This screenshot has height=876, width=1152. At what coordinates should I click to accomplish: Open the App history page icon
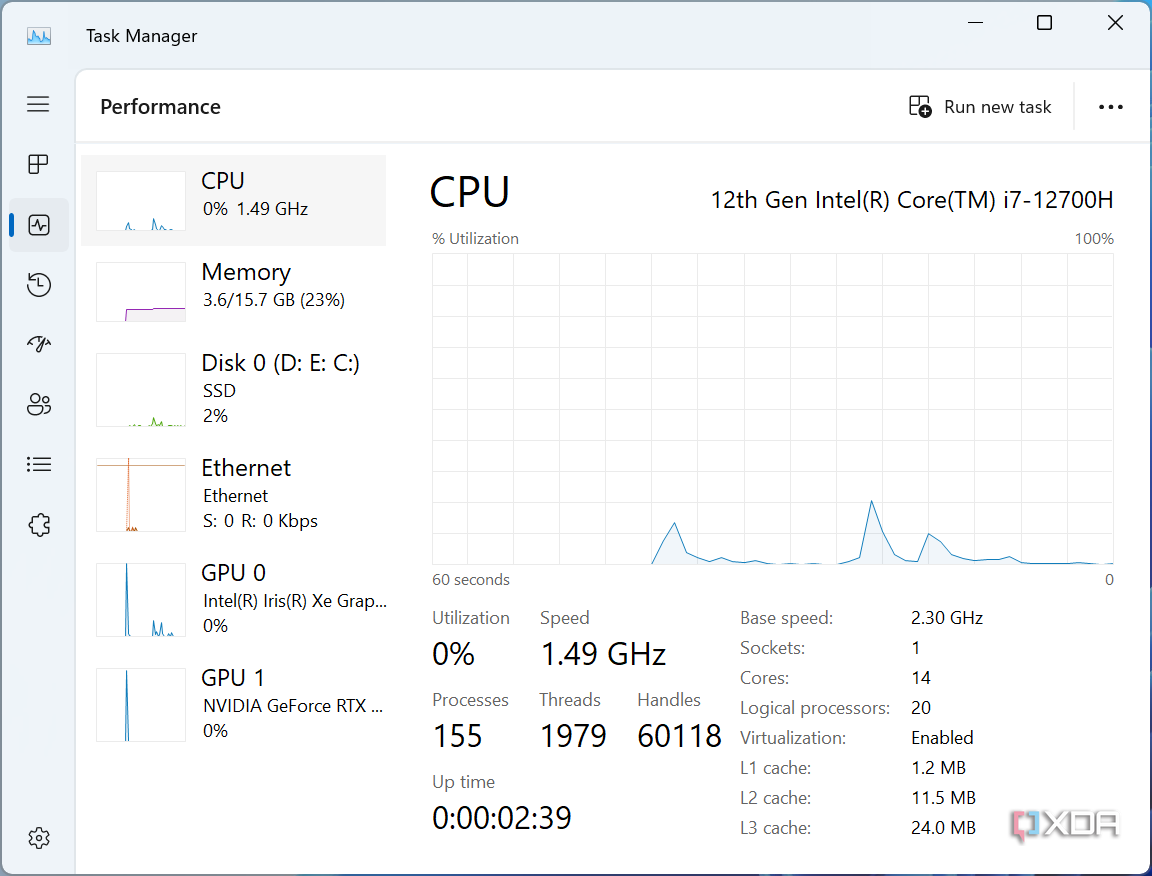(x=38, y=284)
